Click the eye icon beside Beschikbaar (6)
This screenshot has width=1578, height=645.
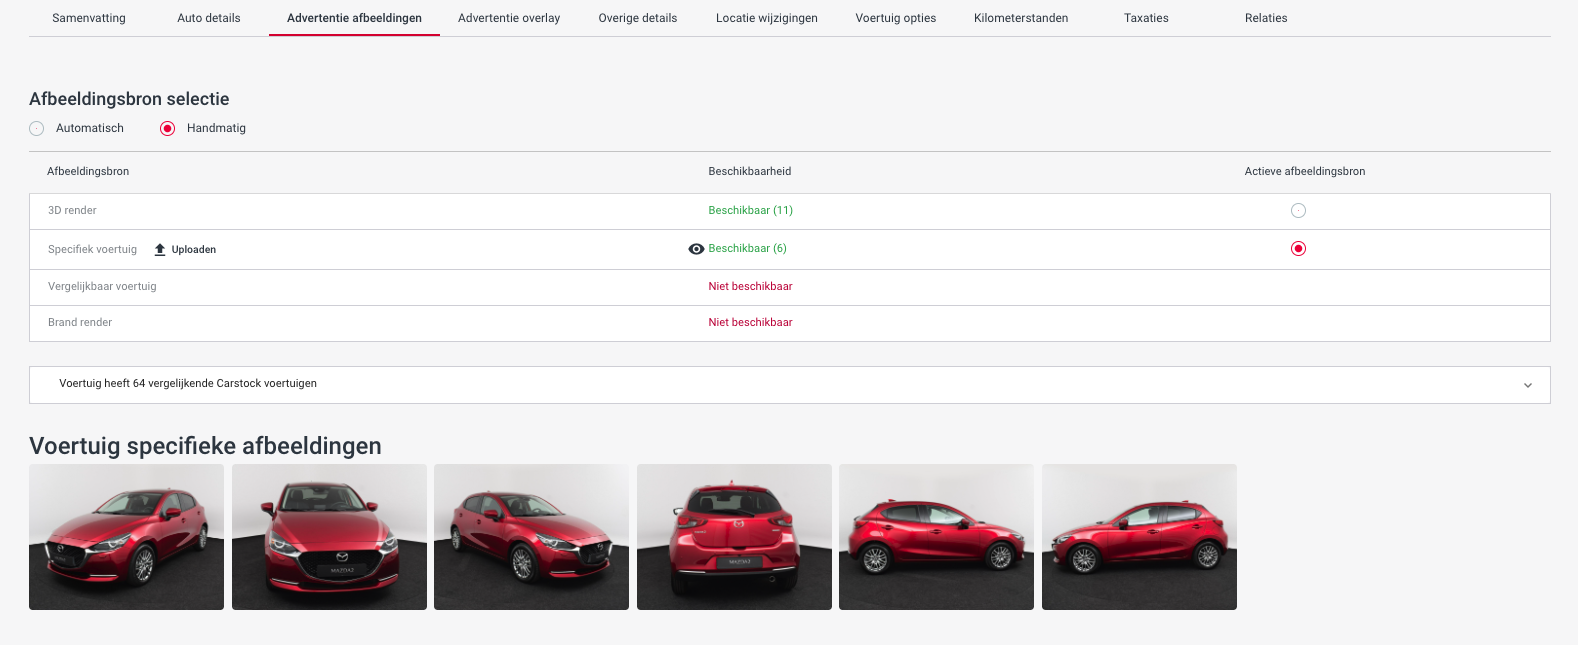tap(696, 249)
